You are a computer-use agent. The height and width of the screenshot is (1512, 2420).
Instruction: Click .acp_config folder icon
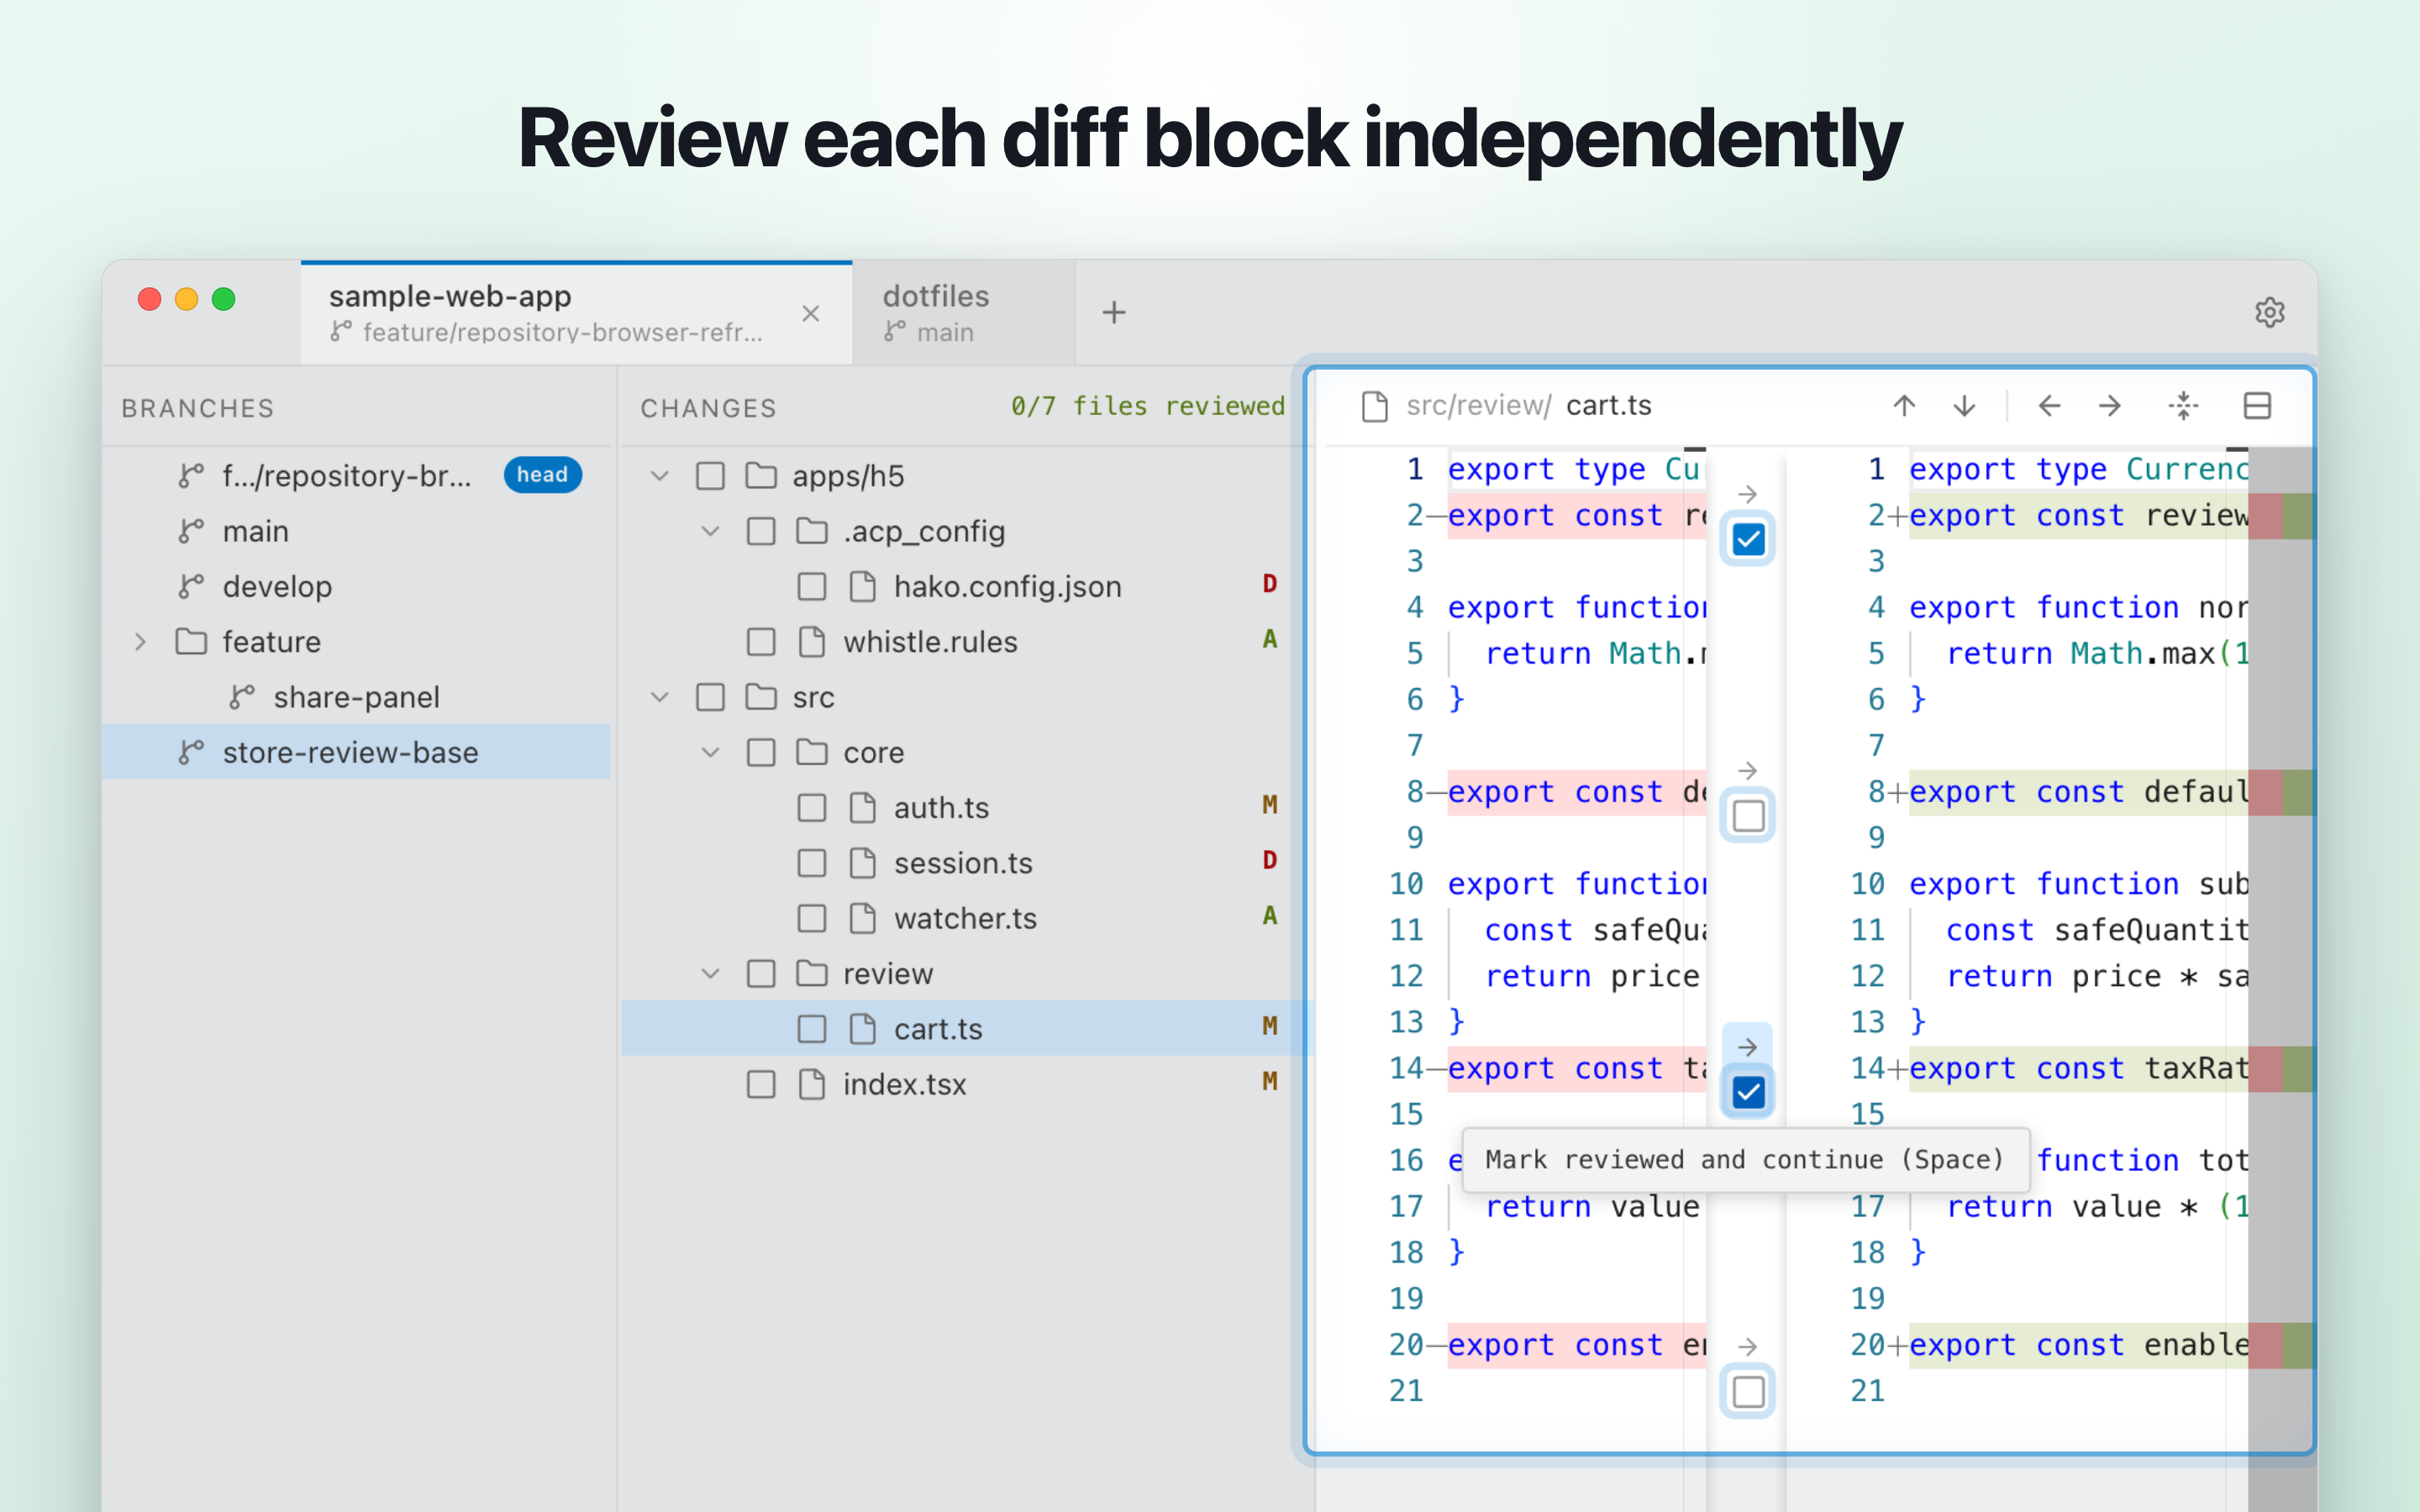coord(812,531)
